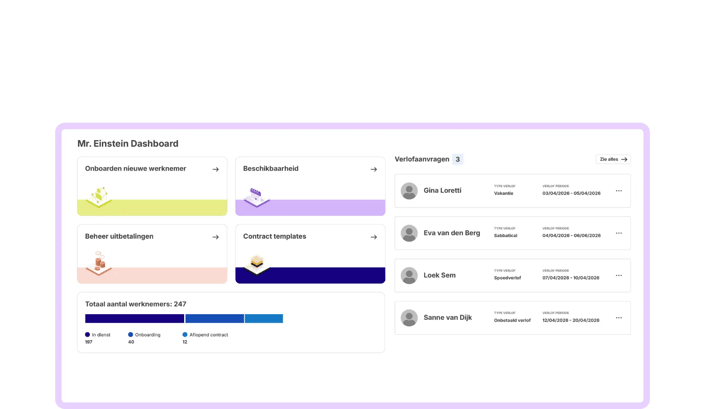
Task: Open options menu for Sanne van Dijk
Action: click(x=619, y=317)
